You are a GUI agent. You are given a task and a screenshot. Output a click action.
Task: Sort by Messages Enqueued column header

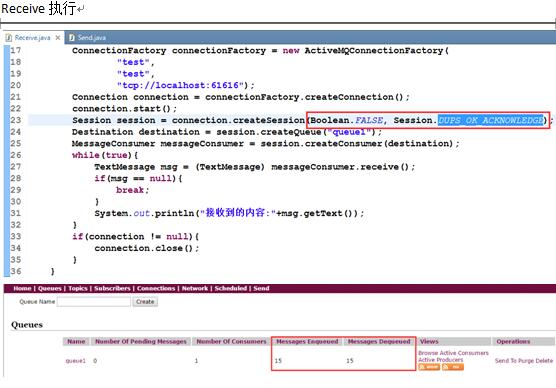(x=307, y=341)
